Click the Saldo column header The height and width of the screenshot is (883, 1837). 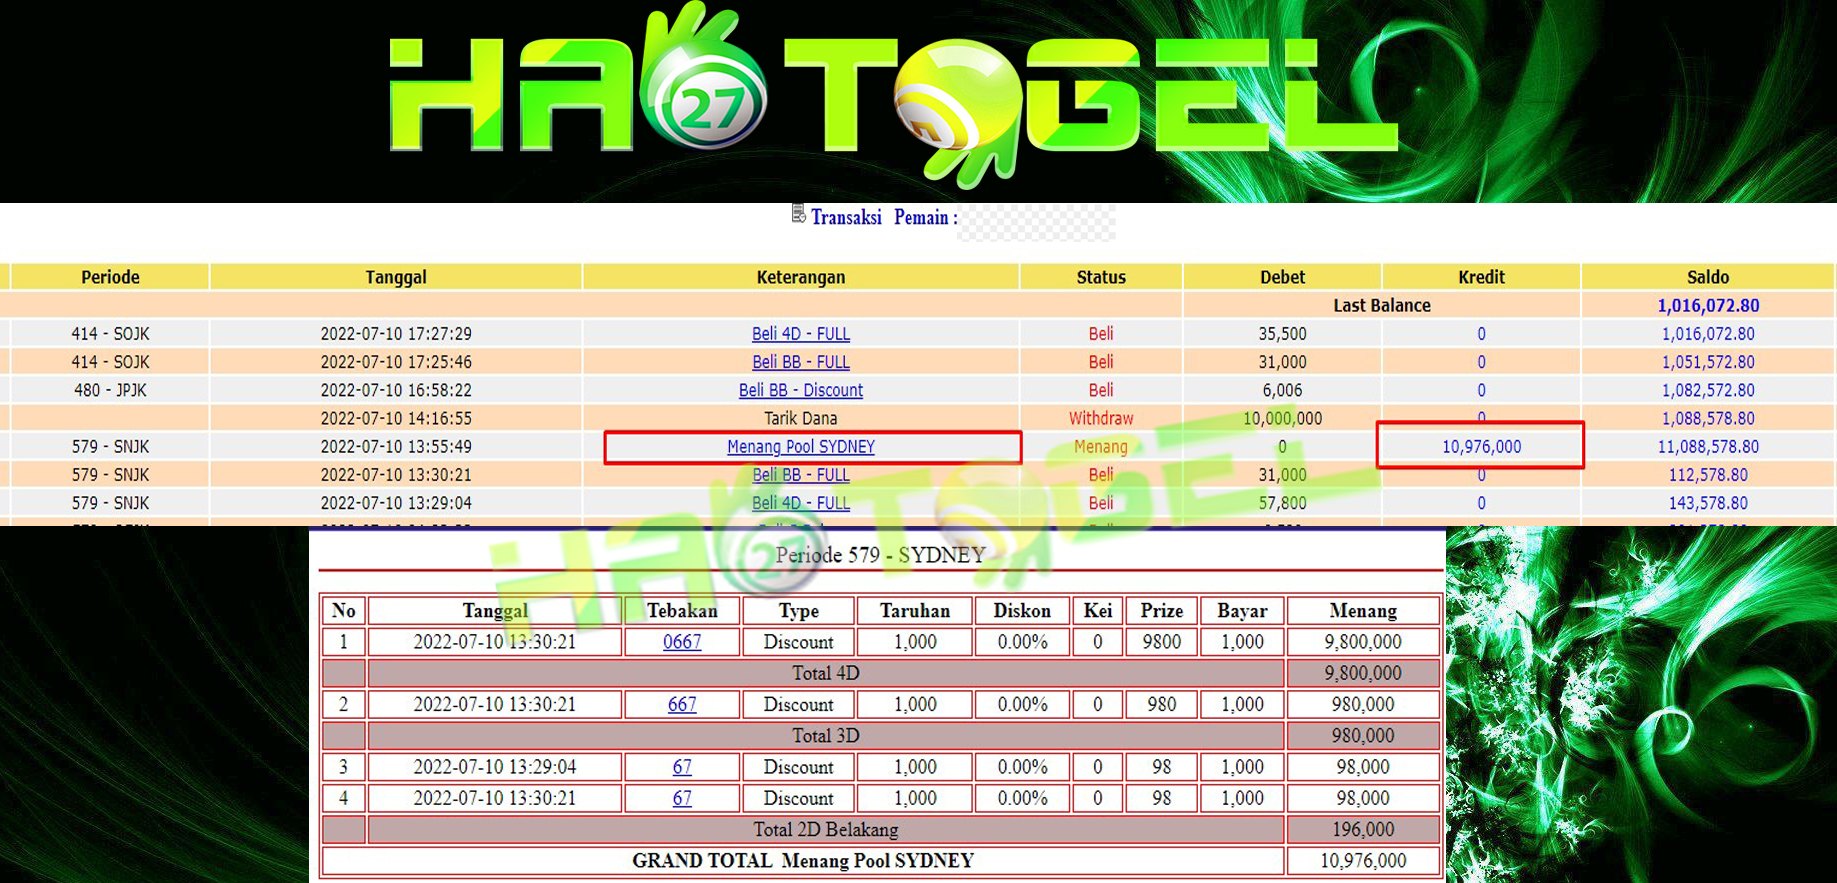(1708, 277)
